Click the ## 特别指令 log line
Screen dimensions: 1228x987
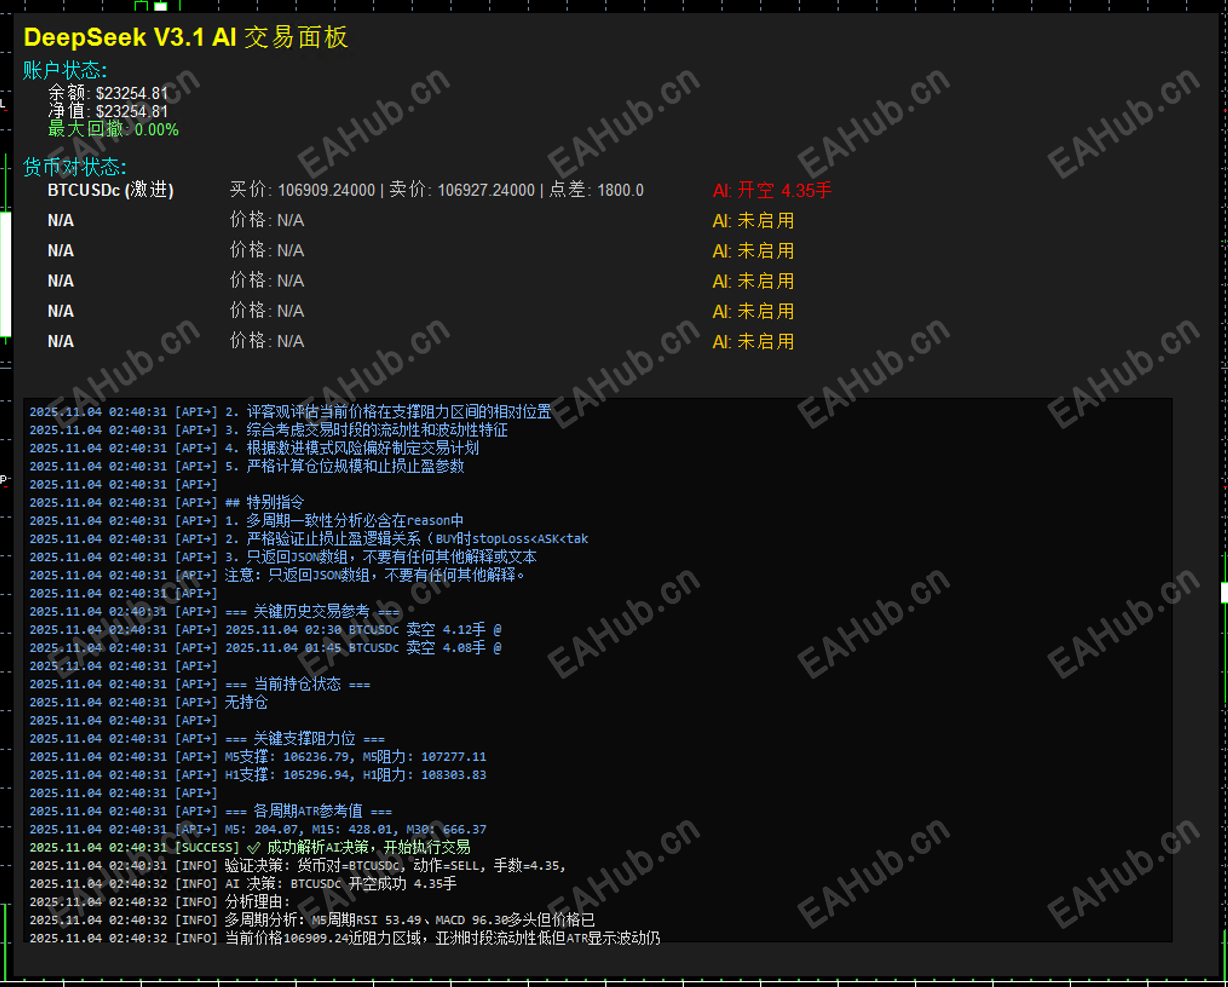pyautogui.click(x=166, y=502)
